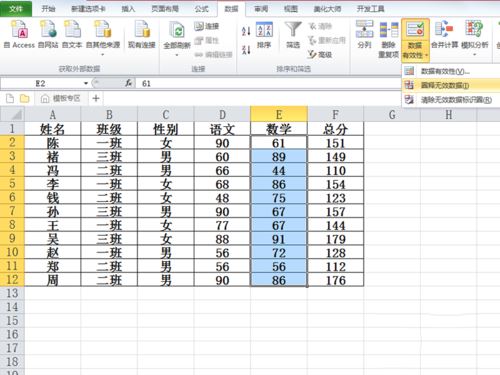Screen dimensions: 500x375
Task: Click name cell 赵 in row 10
Action: 53,253
